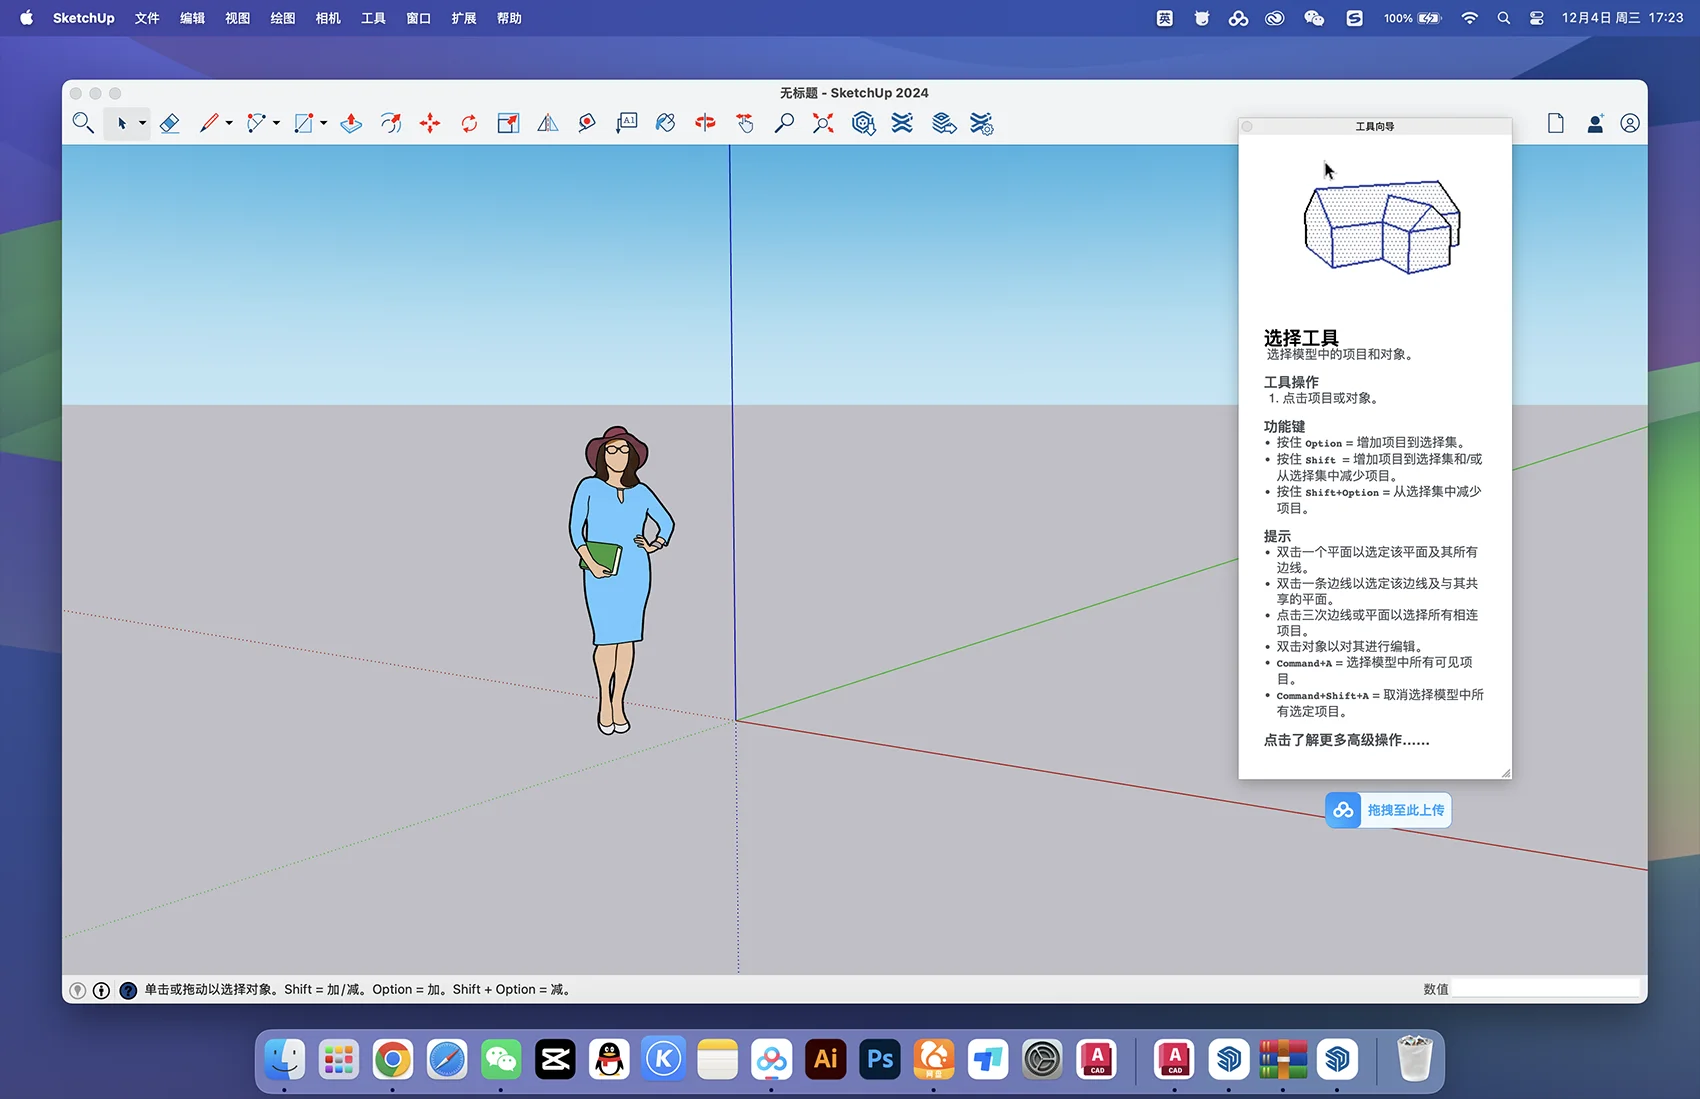This screenshot has width=1700, height=1099.
Task: Click the new document page icon
Action: [1555, 123]
